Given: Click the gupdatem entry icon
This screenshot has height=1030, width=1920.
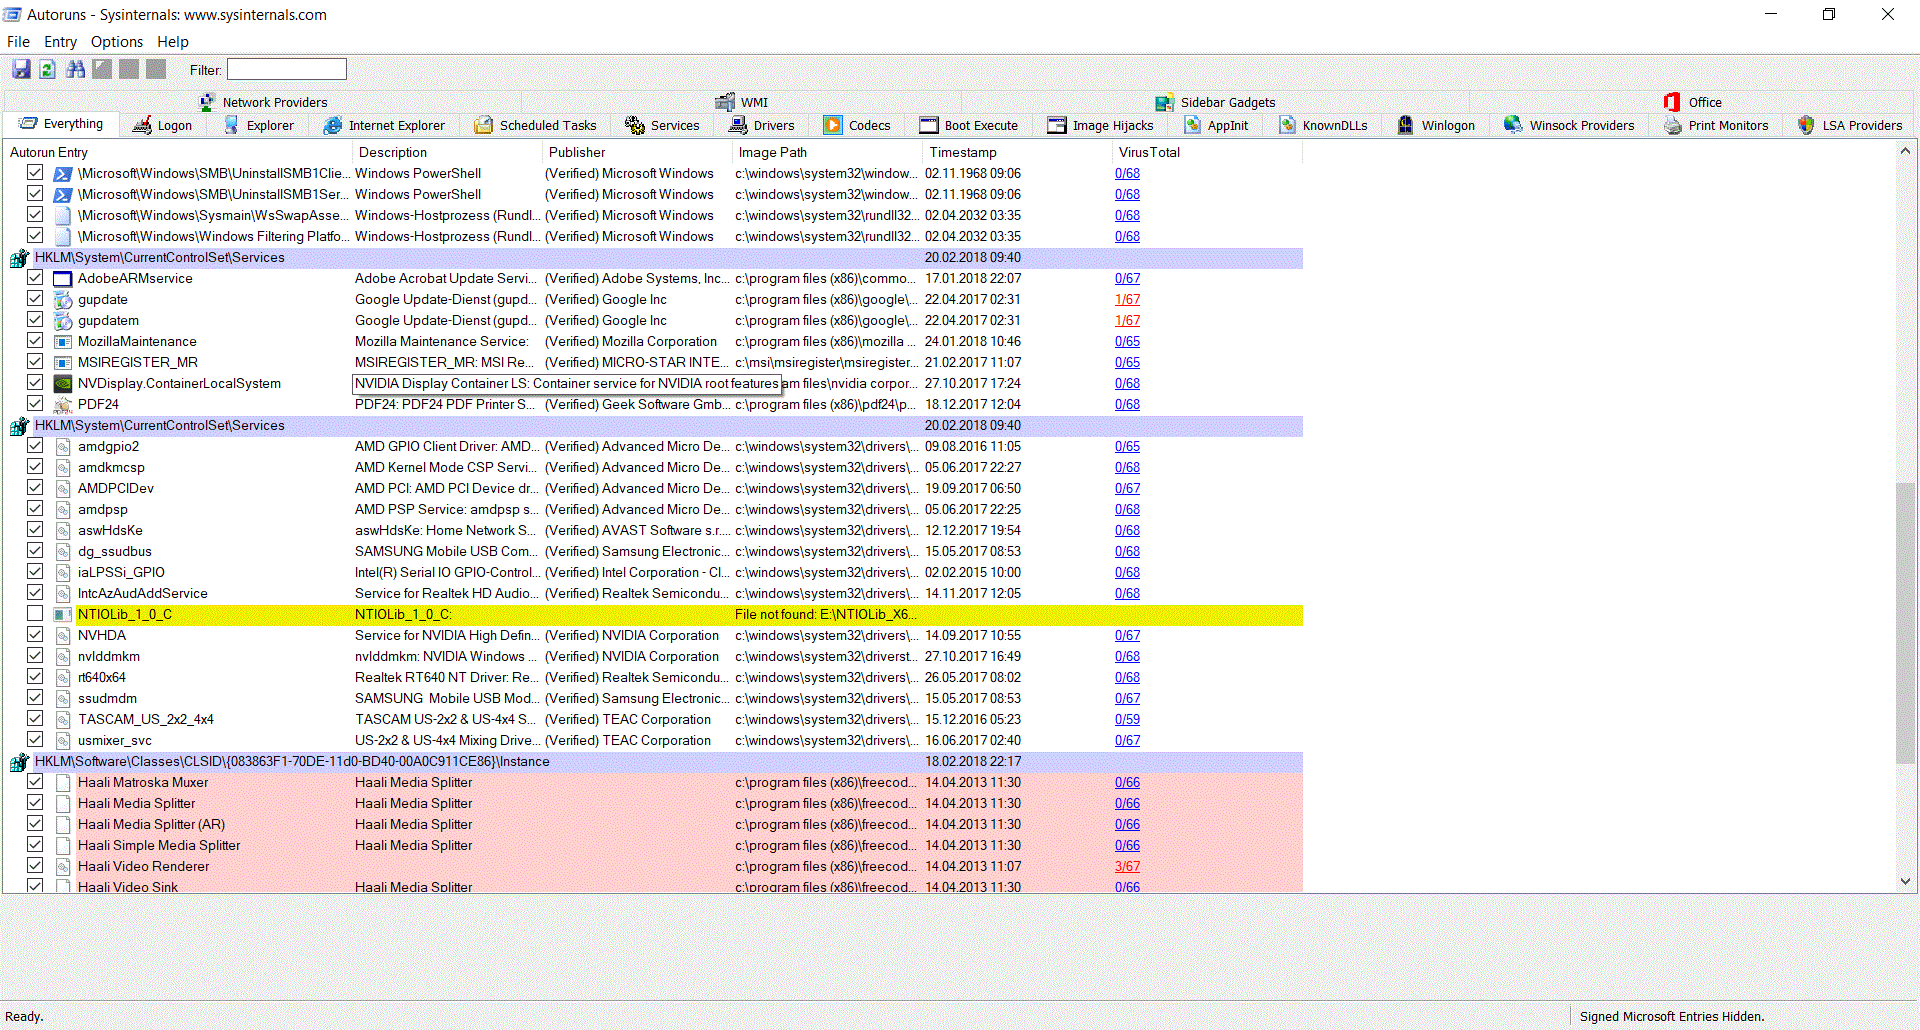Looking at the screenshot, I should pos(63,320).
